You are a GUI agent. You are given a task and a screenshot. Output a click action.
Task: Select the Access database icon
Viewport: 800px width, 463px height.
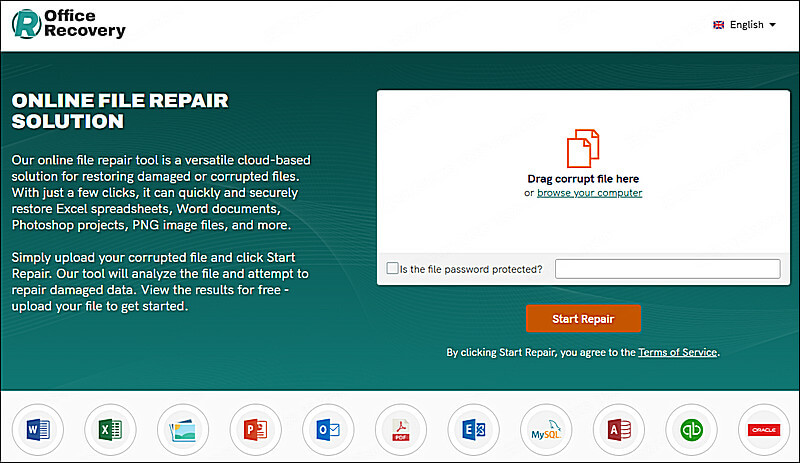pyautogui.click(x=619, y=429)
